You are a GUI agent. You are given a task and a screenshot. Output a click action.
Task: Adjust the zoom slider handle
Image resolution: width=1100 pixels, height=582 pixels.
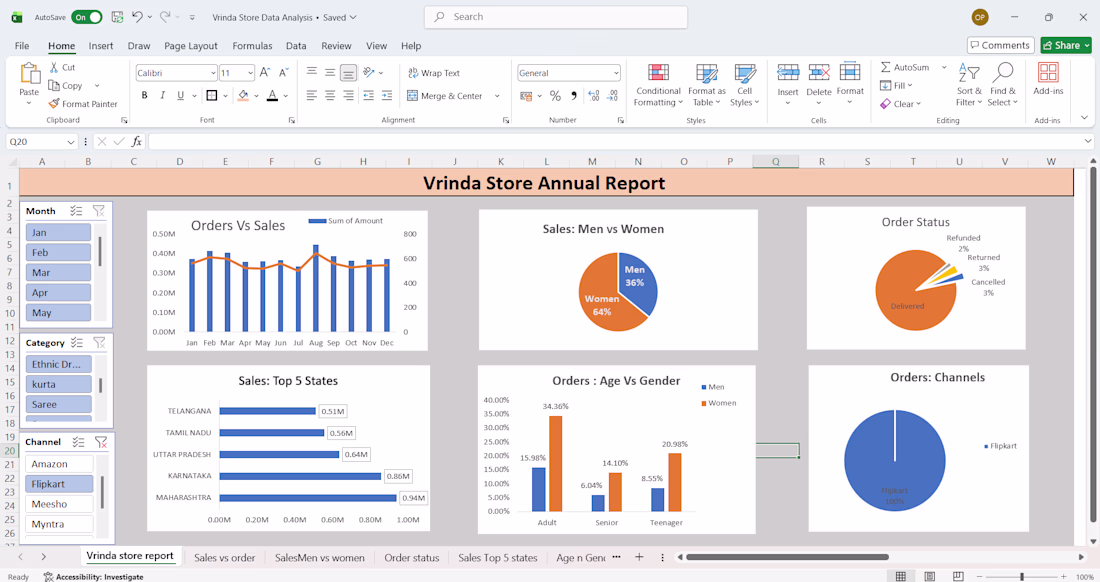point(1022,576)
